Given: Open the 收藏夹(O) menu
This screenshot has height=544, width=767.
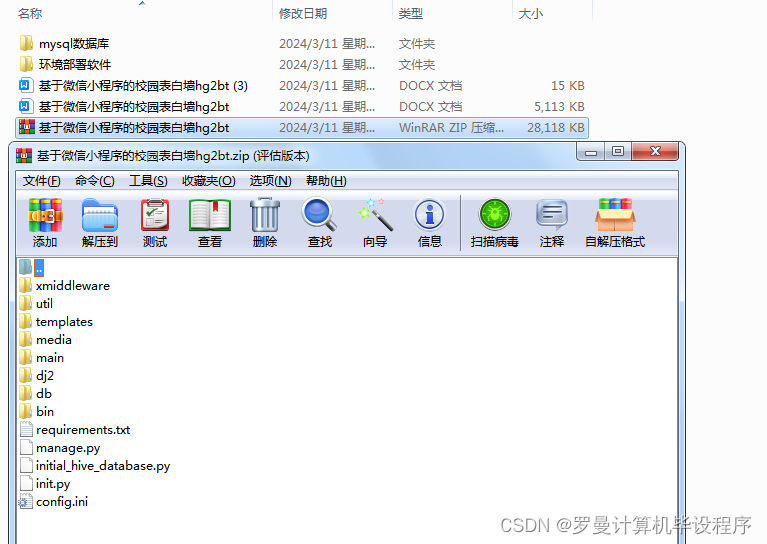Looking at the screenshot, I should 208,181.
